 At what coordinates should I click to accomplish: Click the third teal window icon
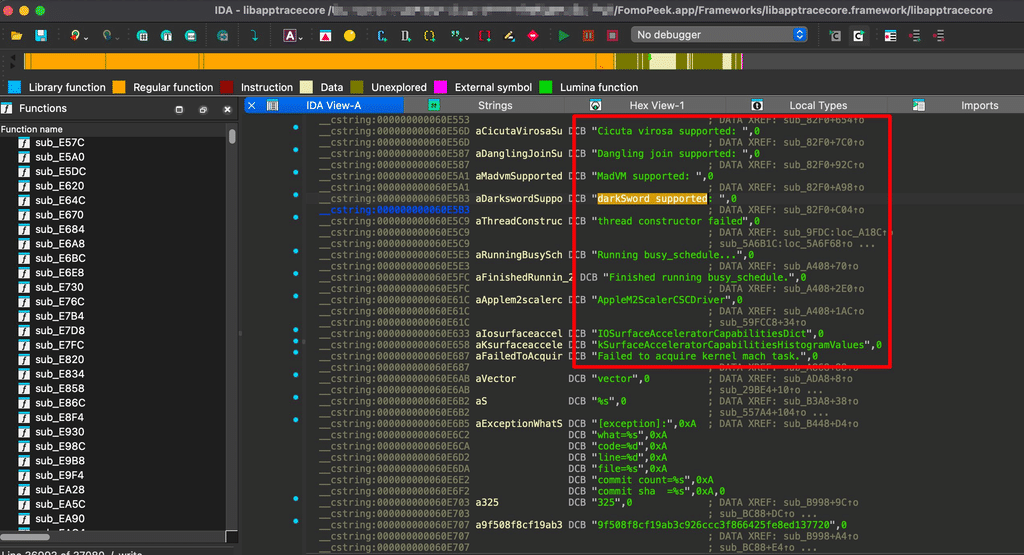coord(190,36)
